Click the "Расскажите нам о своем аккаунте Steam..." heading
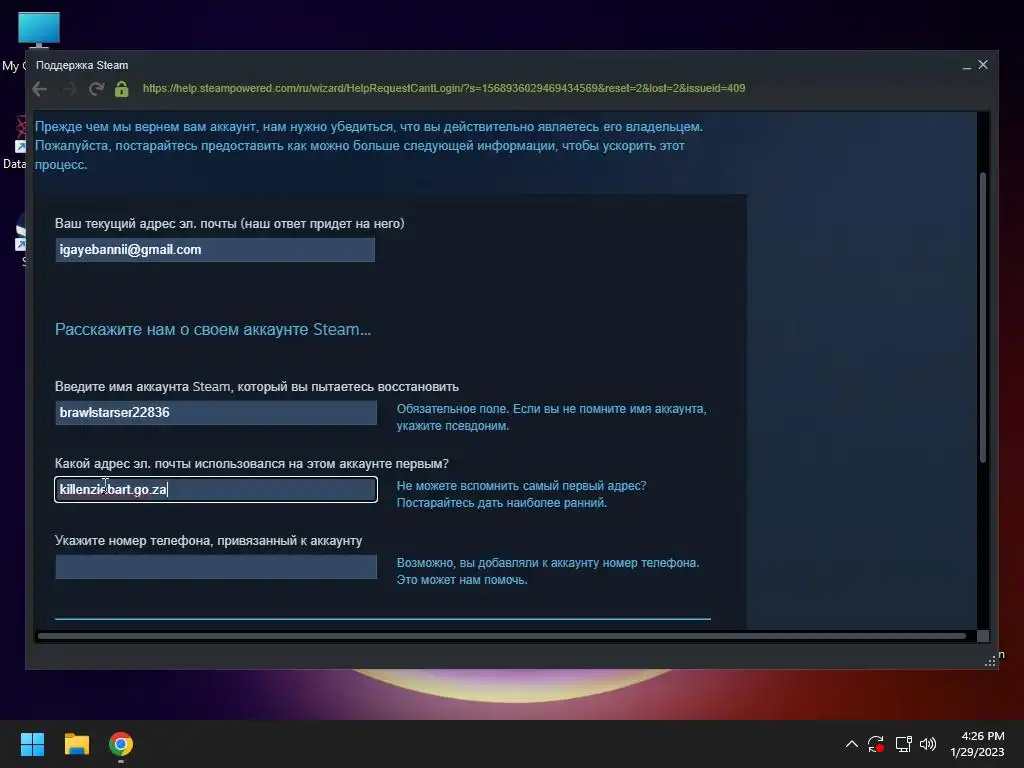 coord(213,329)
